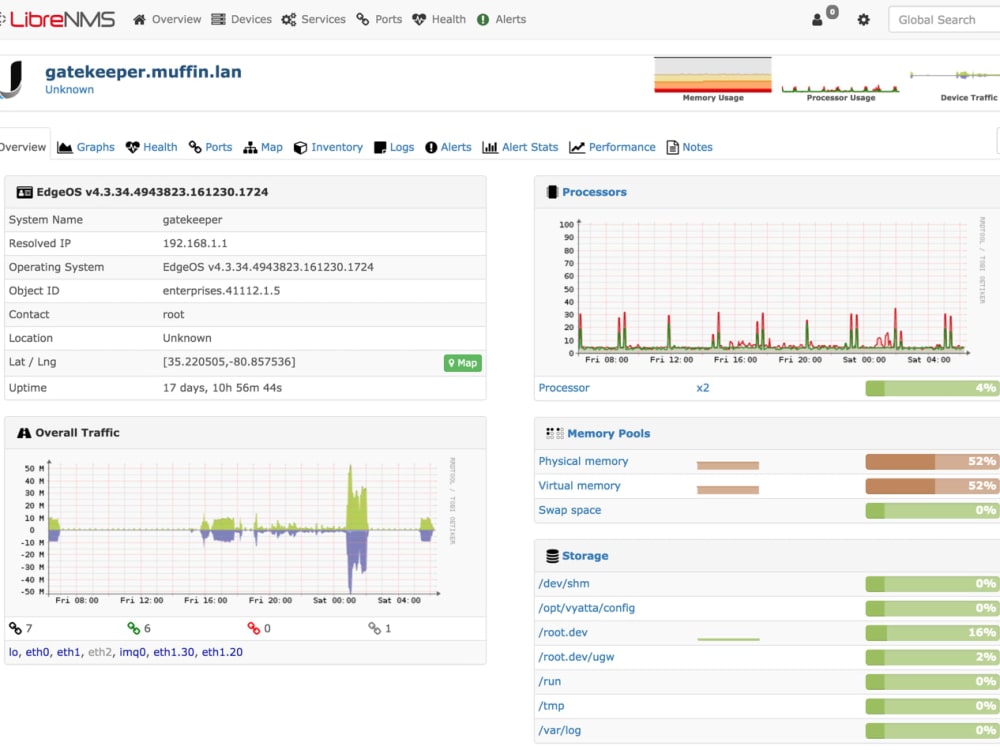Image resolution: width=1000 pixels, height=750 pixels.
Task: Click the Memory Pools icon
Action: pos(555,434)
